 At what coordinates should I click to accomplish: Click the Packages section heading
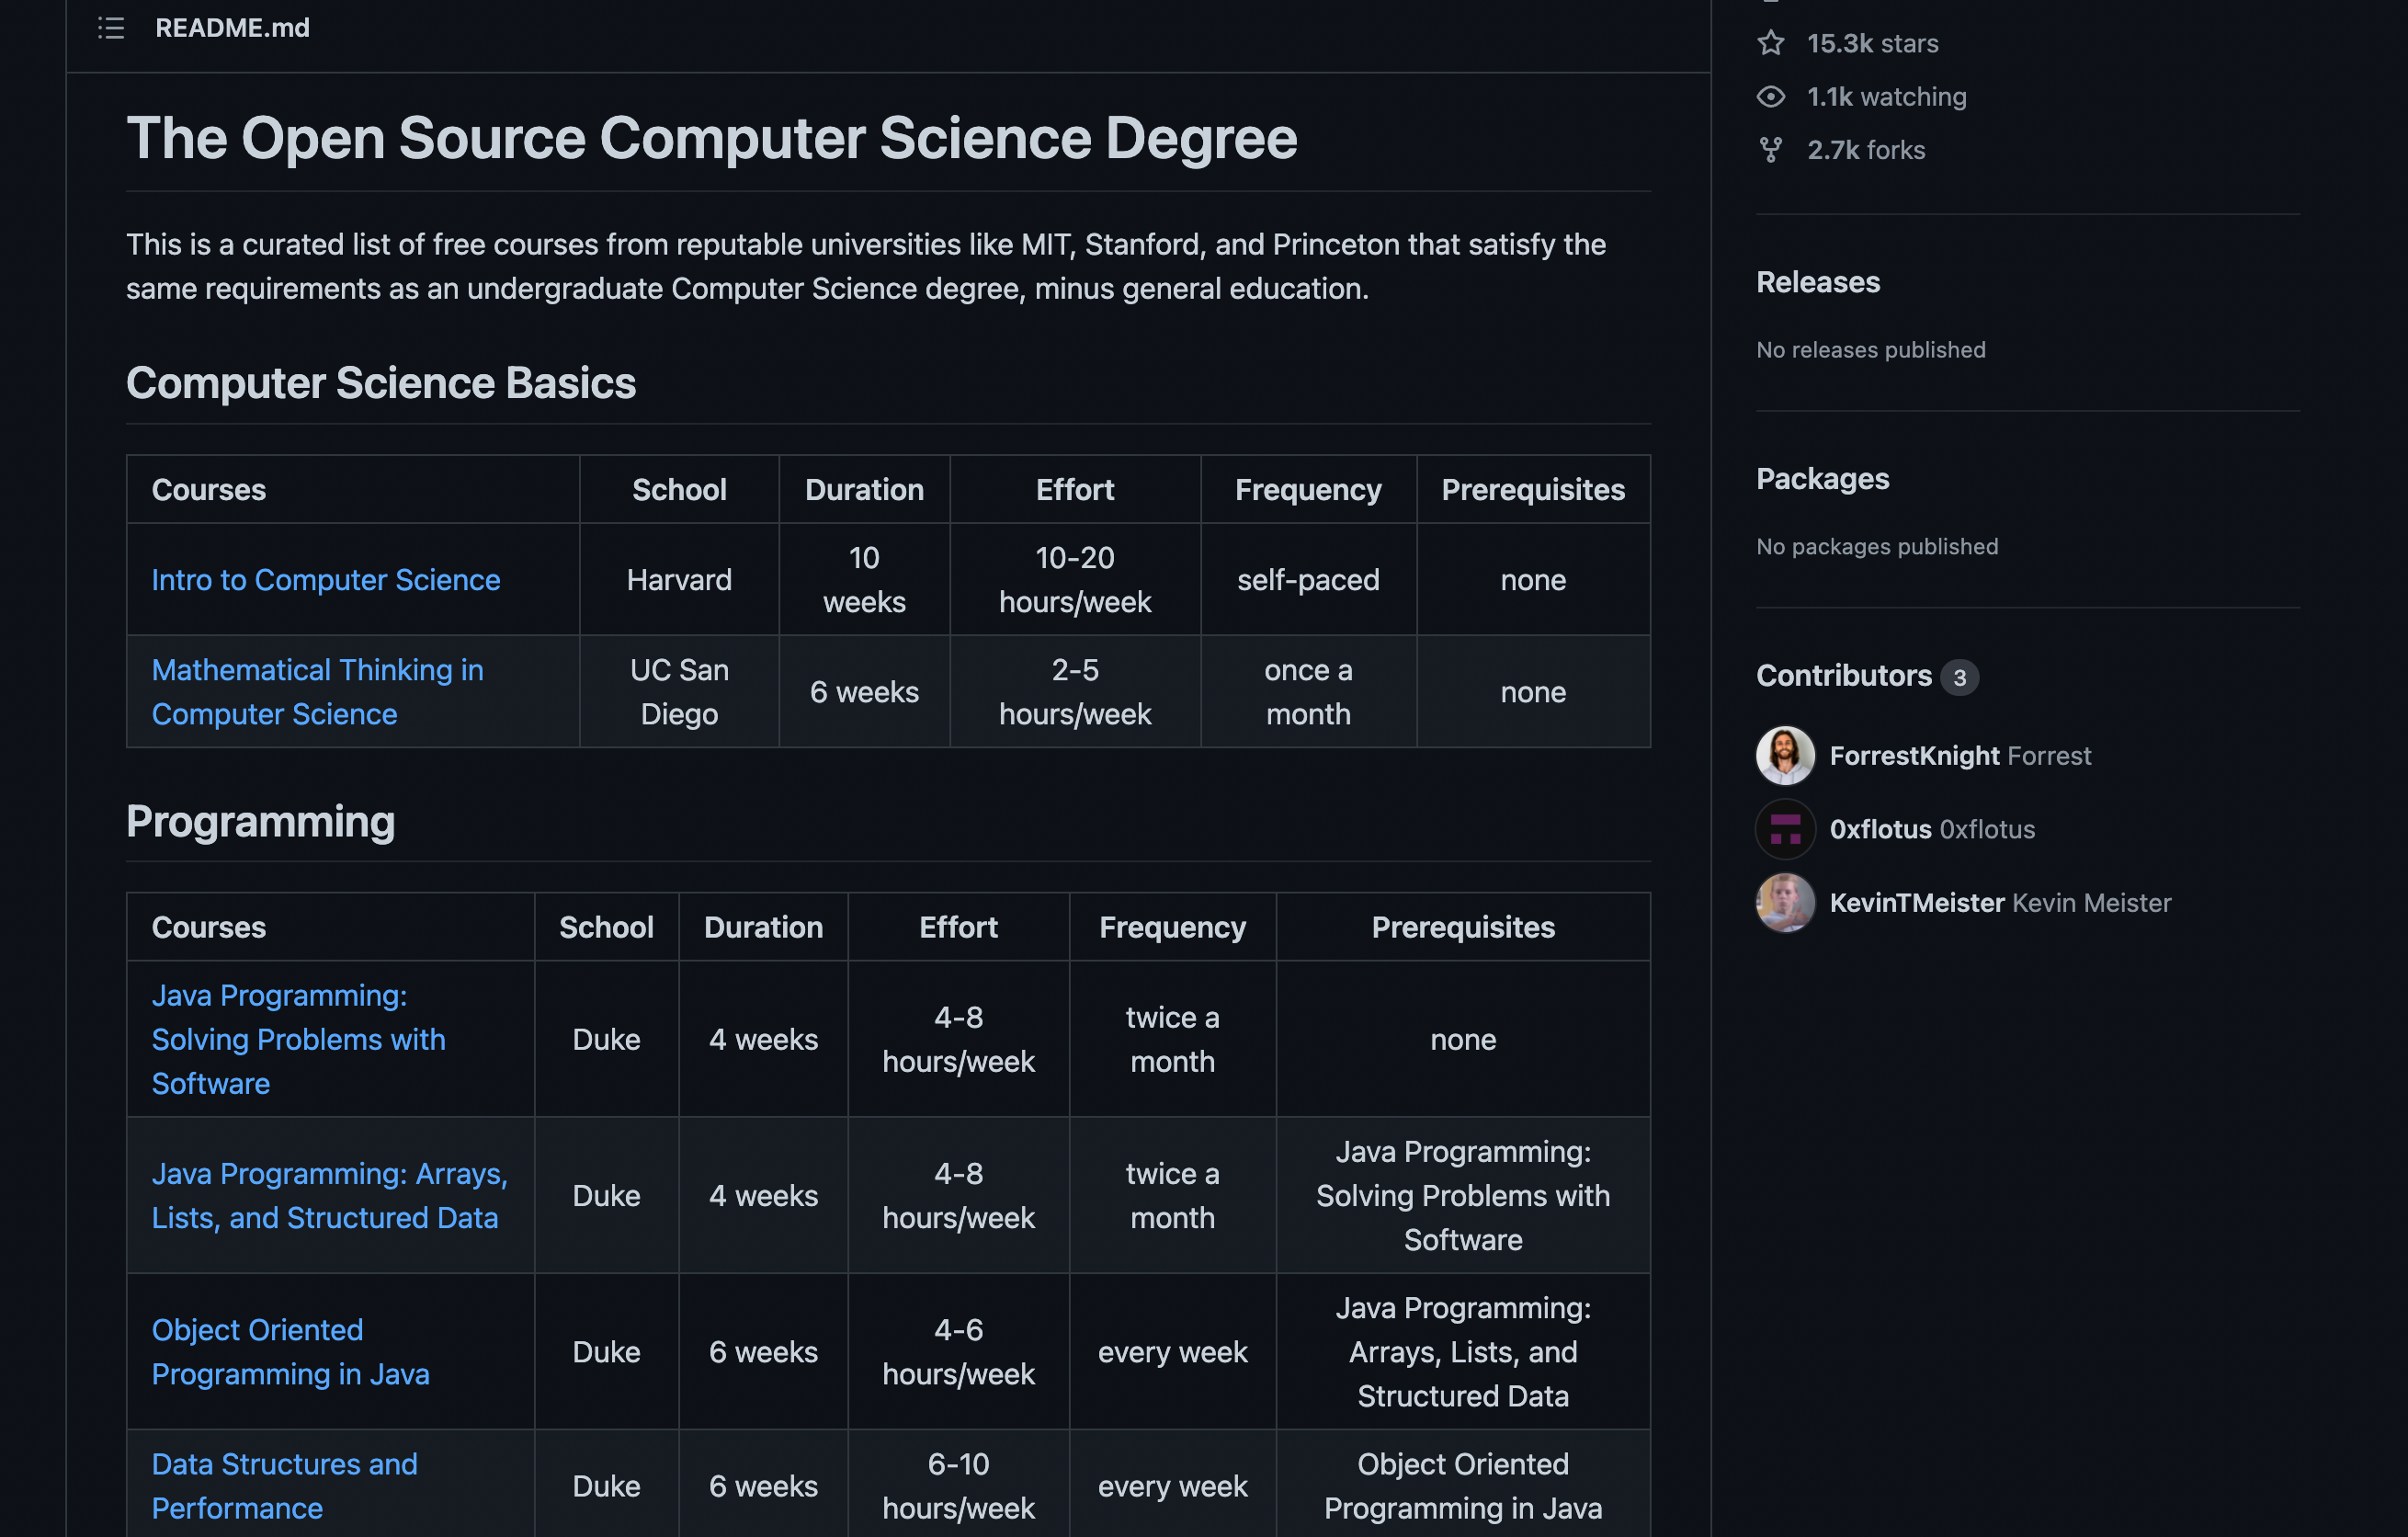[x=1822, y=478]
